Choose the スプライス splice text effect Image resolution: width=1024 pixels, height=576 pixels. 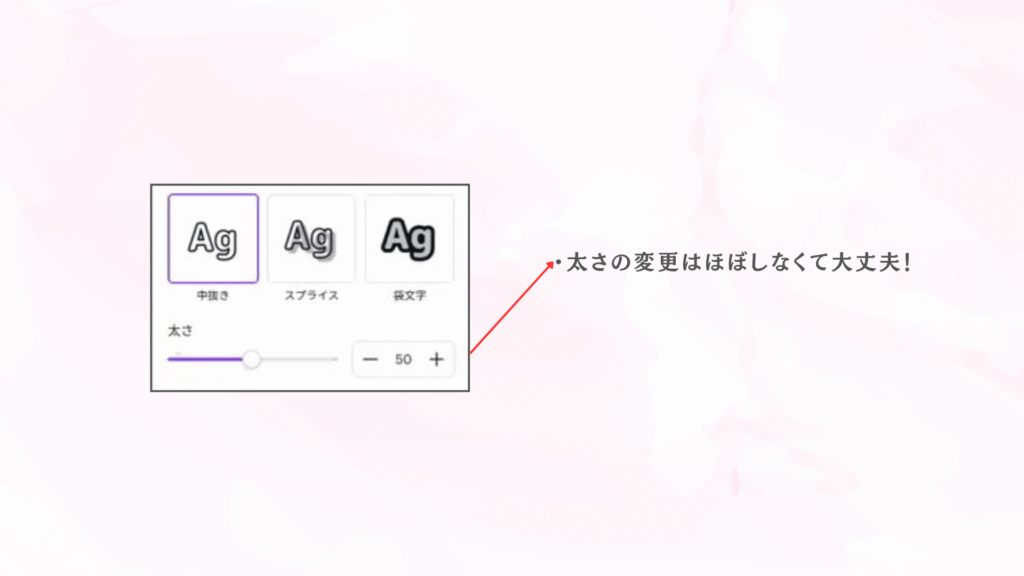tap(311, 239)
